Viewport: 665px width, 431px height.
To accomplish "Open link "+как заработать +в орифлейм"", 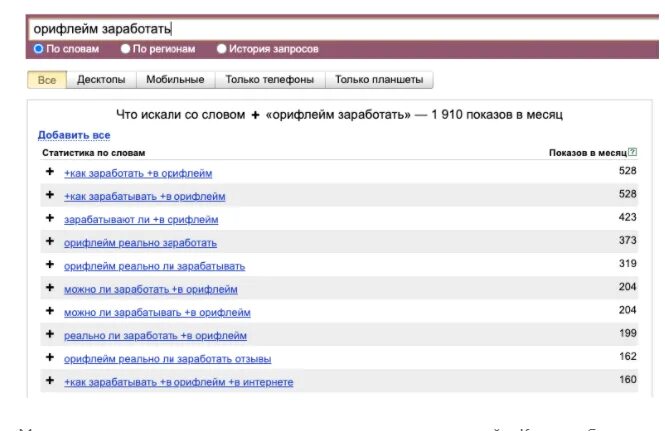I will (x=138, y=173).
